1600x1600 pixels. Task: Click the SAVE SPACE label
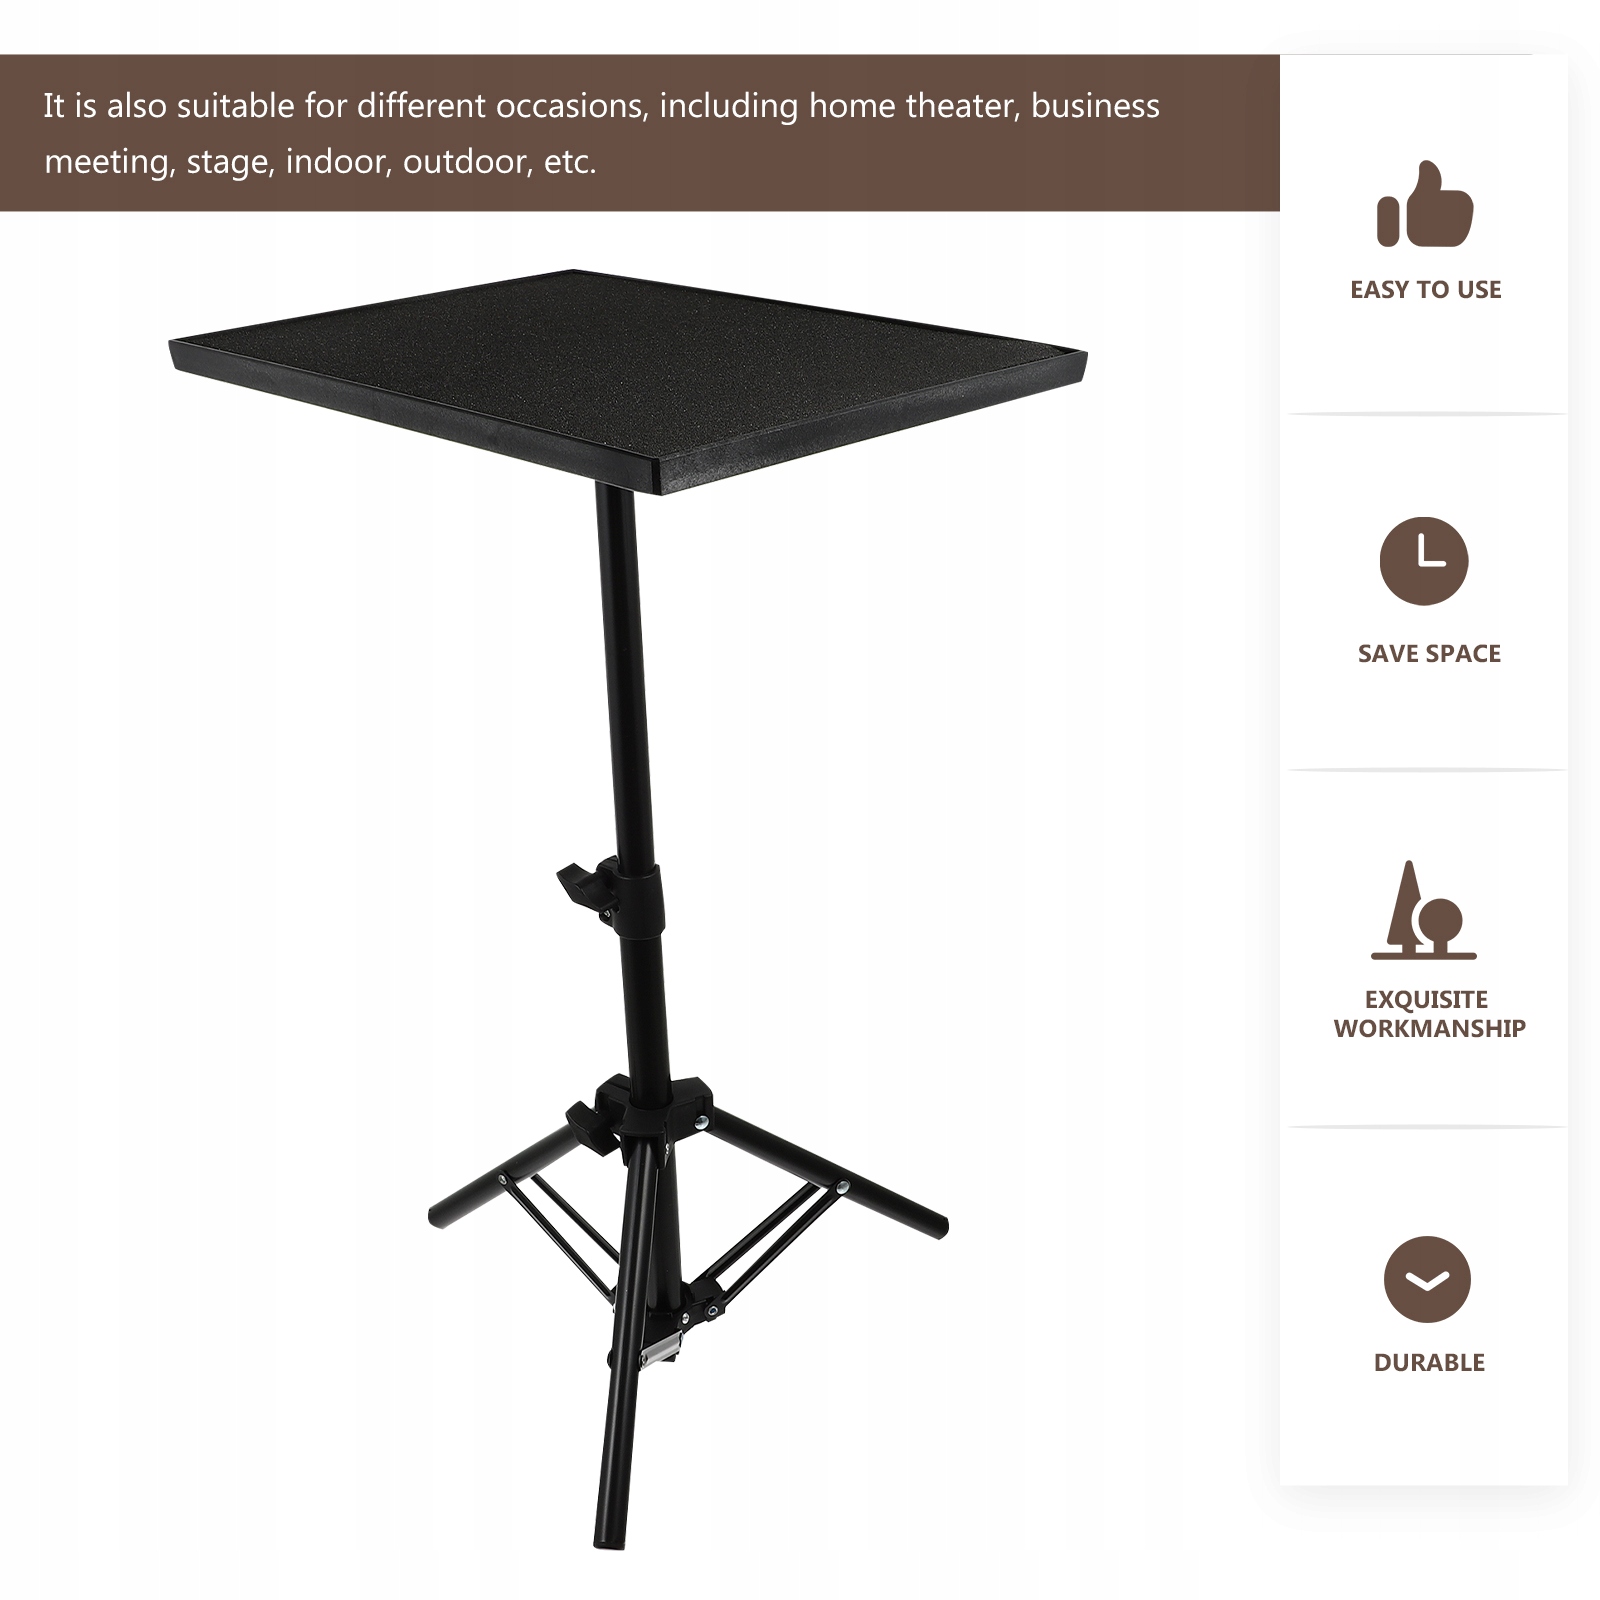(x=1429, y=654)
